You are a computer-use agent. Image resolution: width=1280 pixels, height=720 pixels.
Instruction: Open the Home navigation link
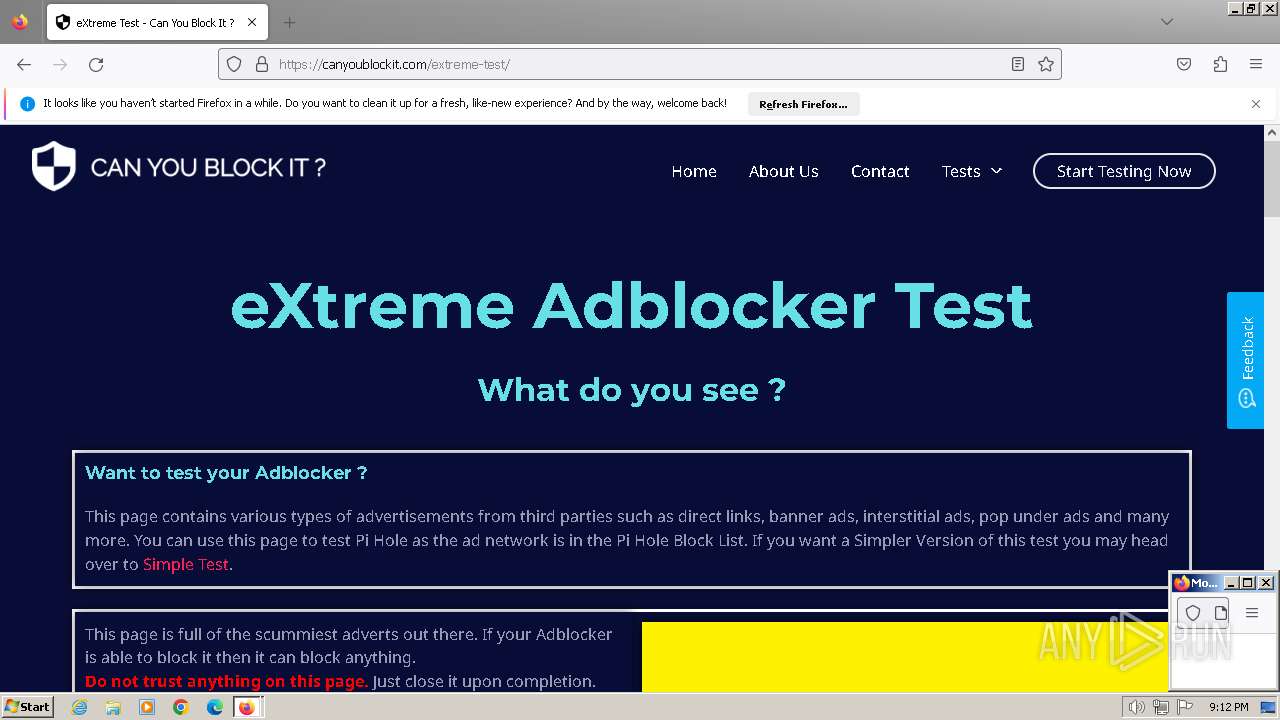point(694,171)
